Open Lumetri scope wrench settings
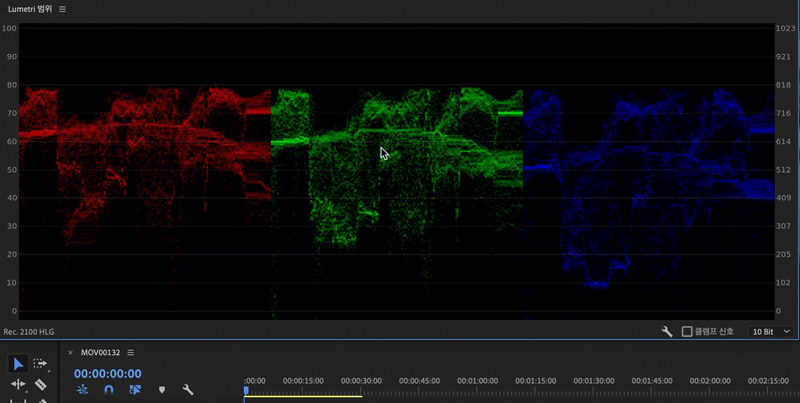Viewport: 800px width, 403px height. 667,331
